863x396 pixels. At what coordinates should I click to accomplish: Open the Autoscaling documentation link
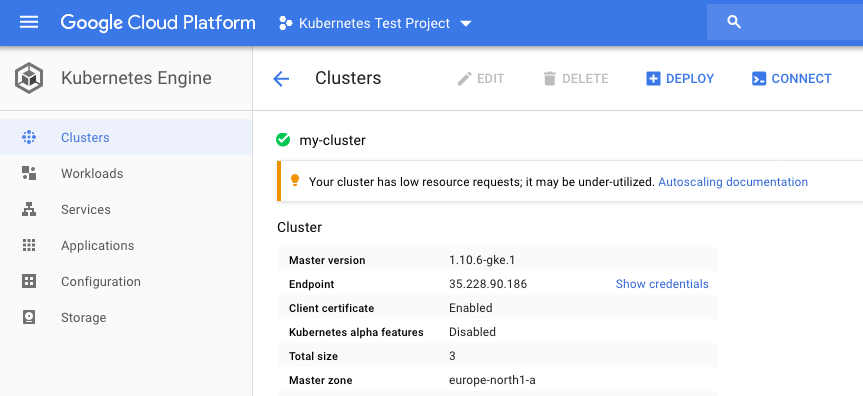point(733,182)
